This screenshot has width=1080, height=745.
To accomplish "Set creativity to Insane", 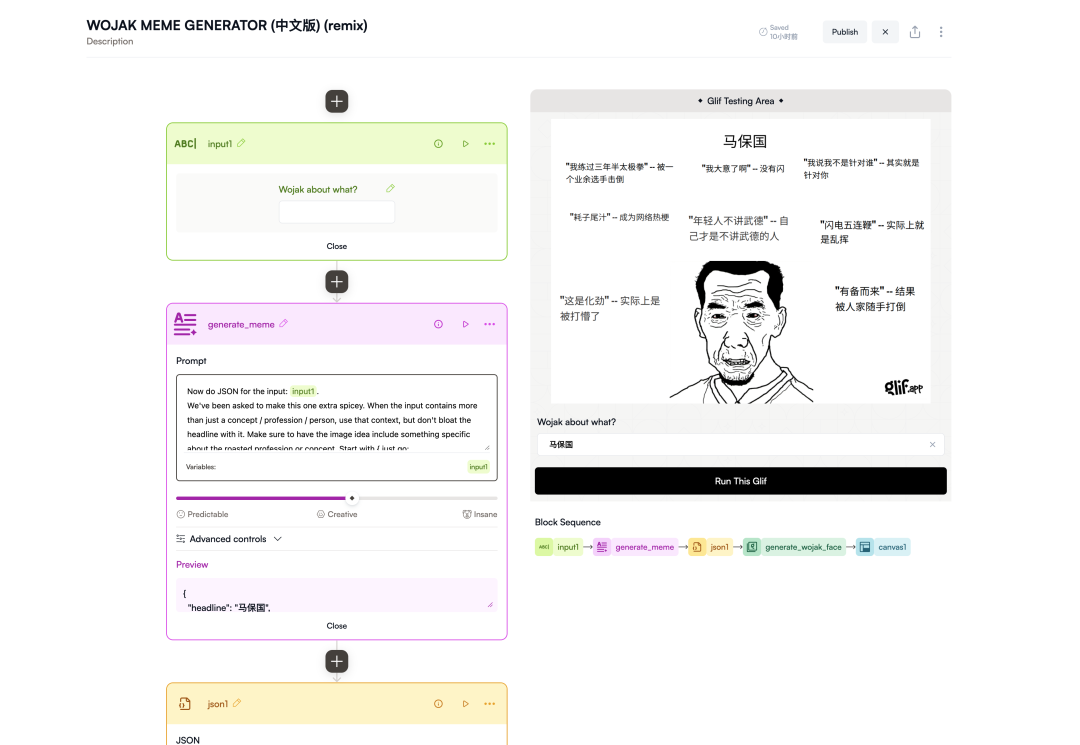I will 480,514.
